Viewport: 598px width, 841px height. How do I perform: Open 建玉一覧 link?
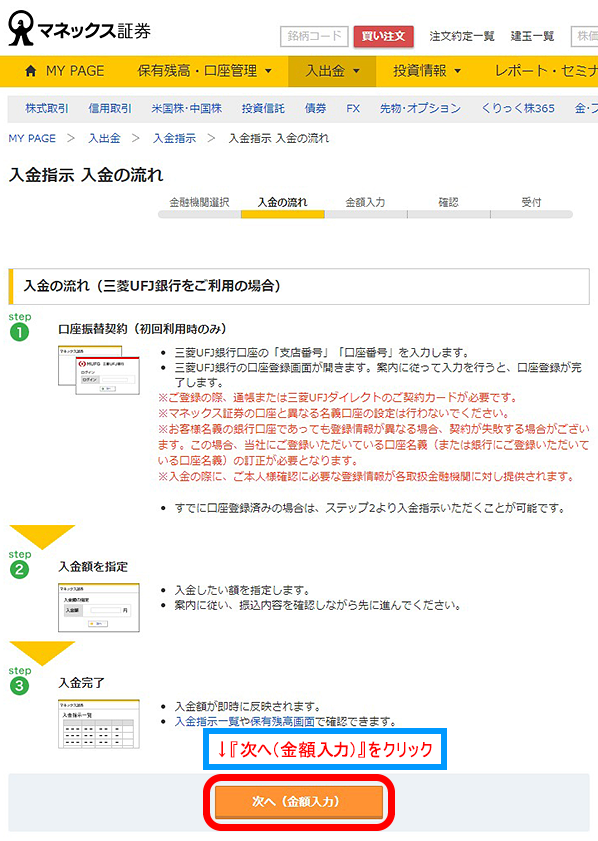click(532, 36)
